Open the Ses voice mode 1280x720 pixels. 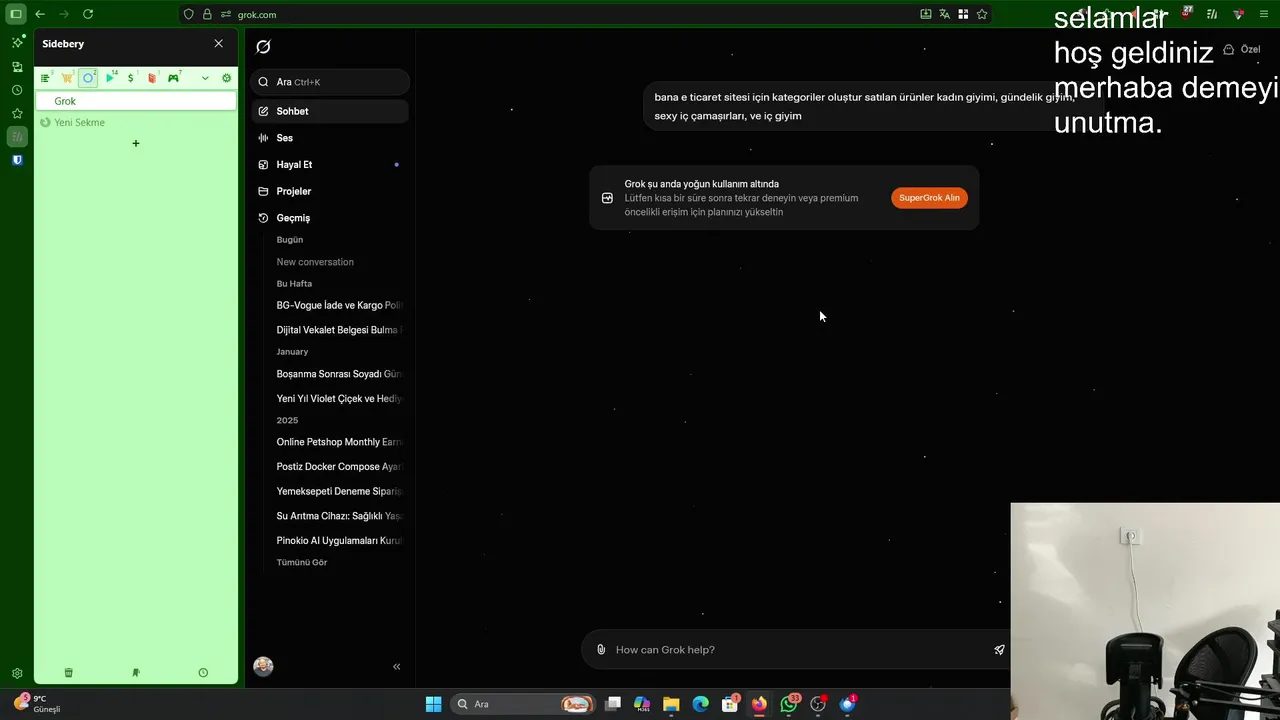pos(330,138)
